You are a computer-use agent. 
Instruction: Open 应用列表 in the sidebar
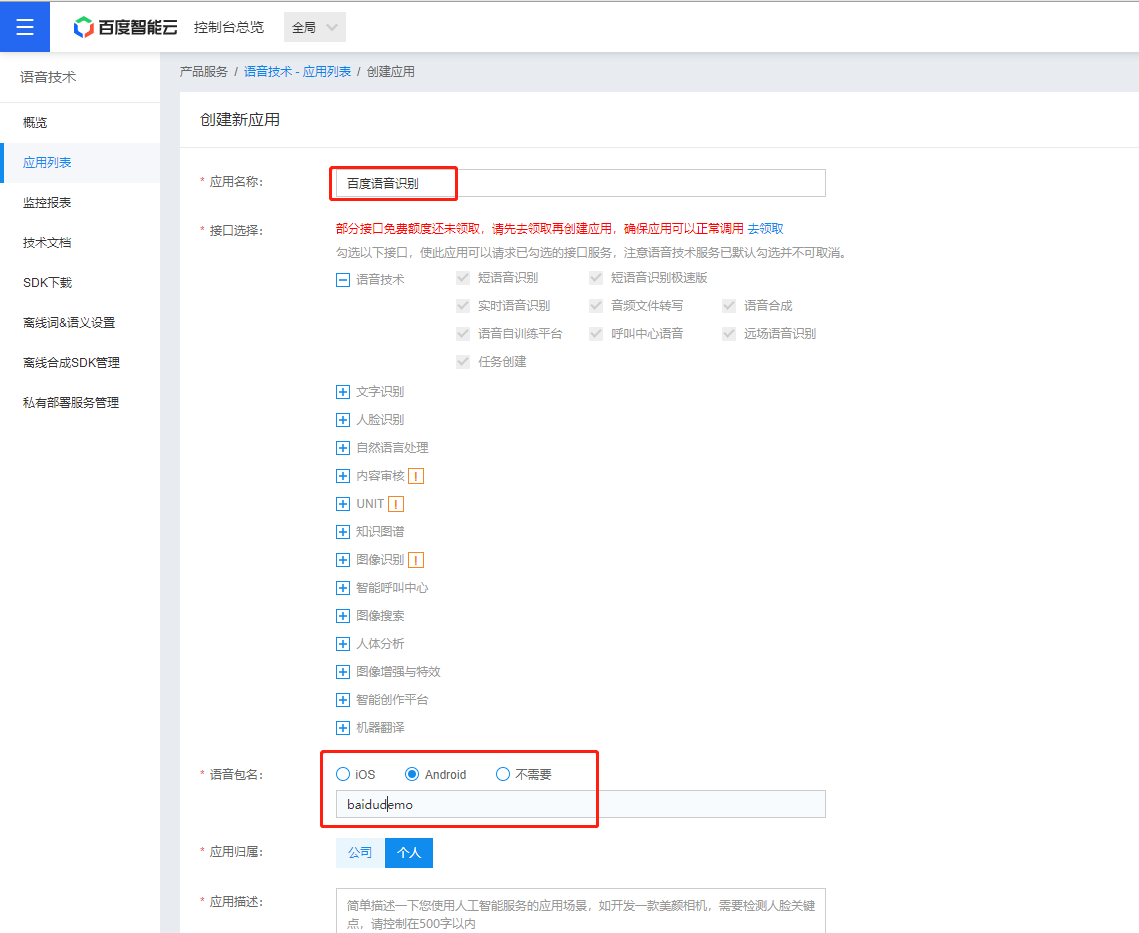[80, 163]
